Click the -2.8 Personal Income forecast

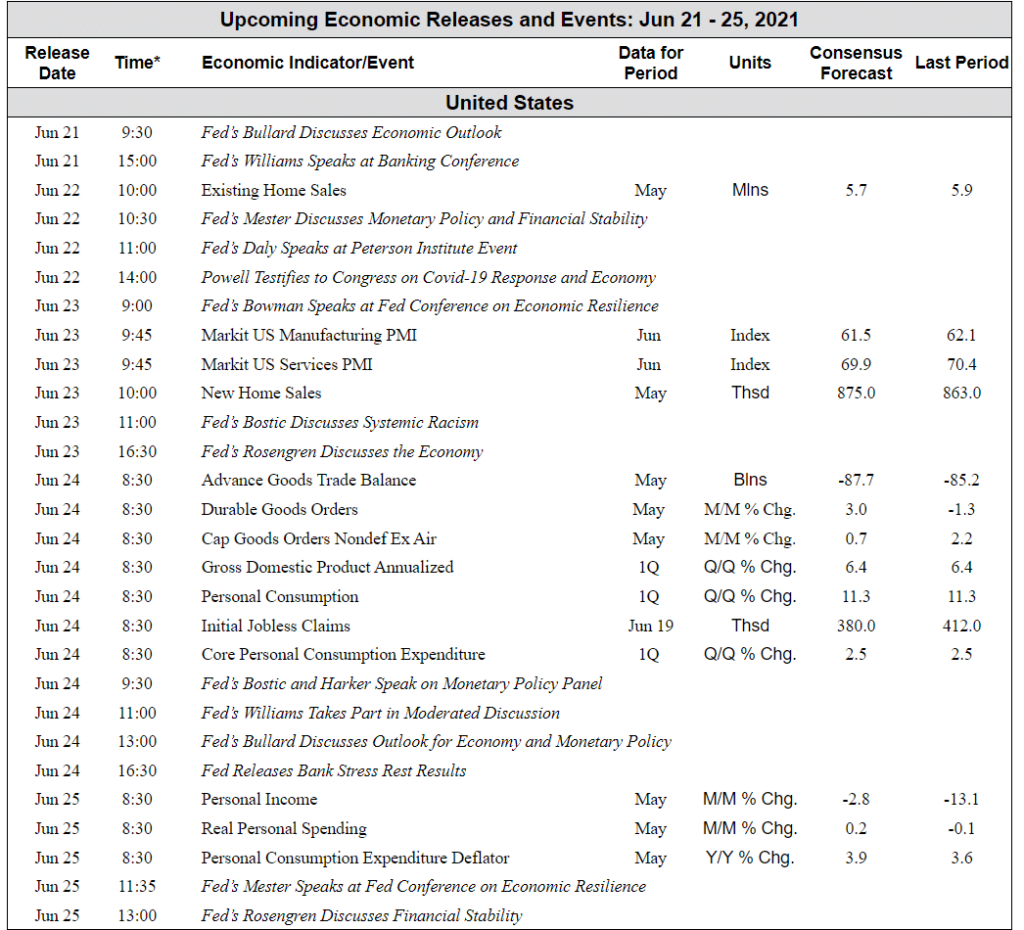(x=856, y=799)
